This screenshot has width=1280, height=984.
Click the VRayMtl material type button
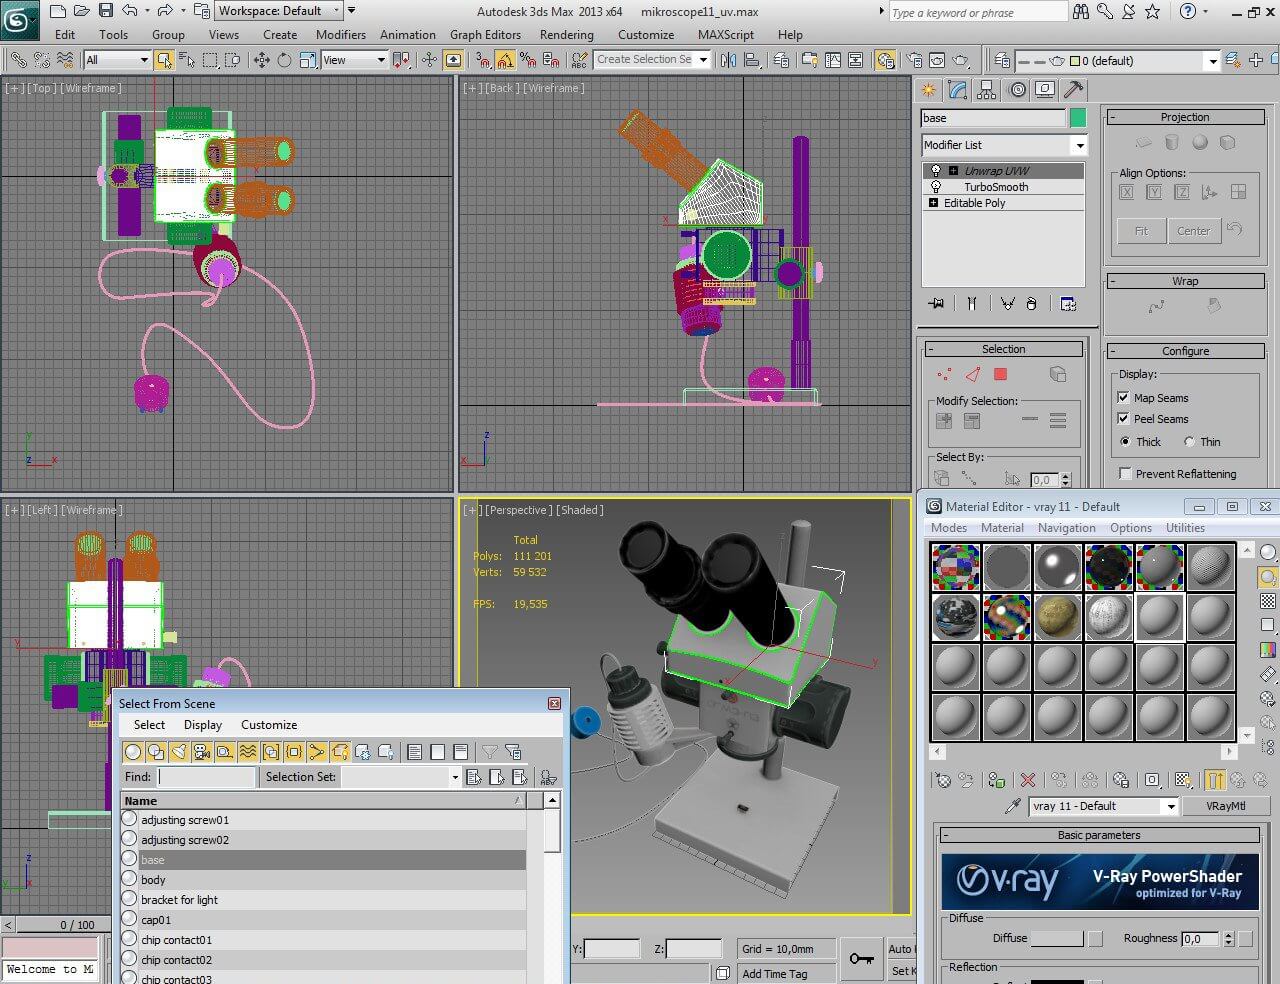coord(1225,806)
